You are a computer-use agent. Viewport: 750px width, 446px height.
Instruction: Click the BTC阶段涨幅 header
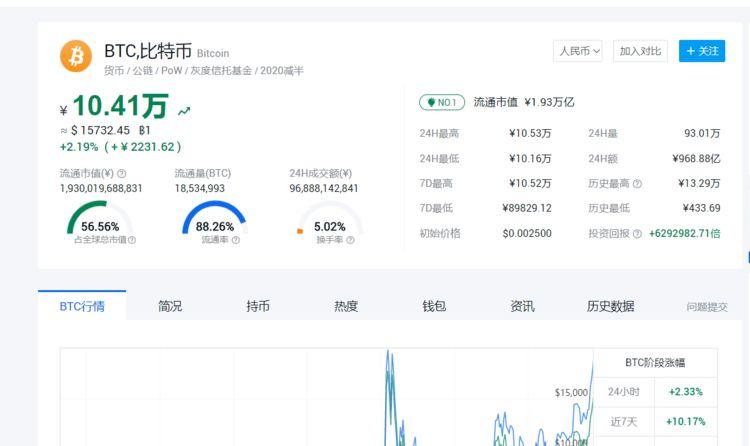655,363
